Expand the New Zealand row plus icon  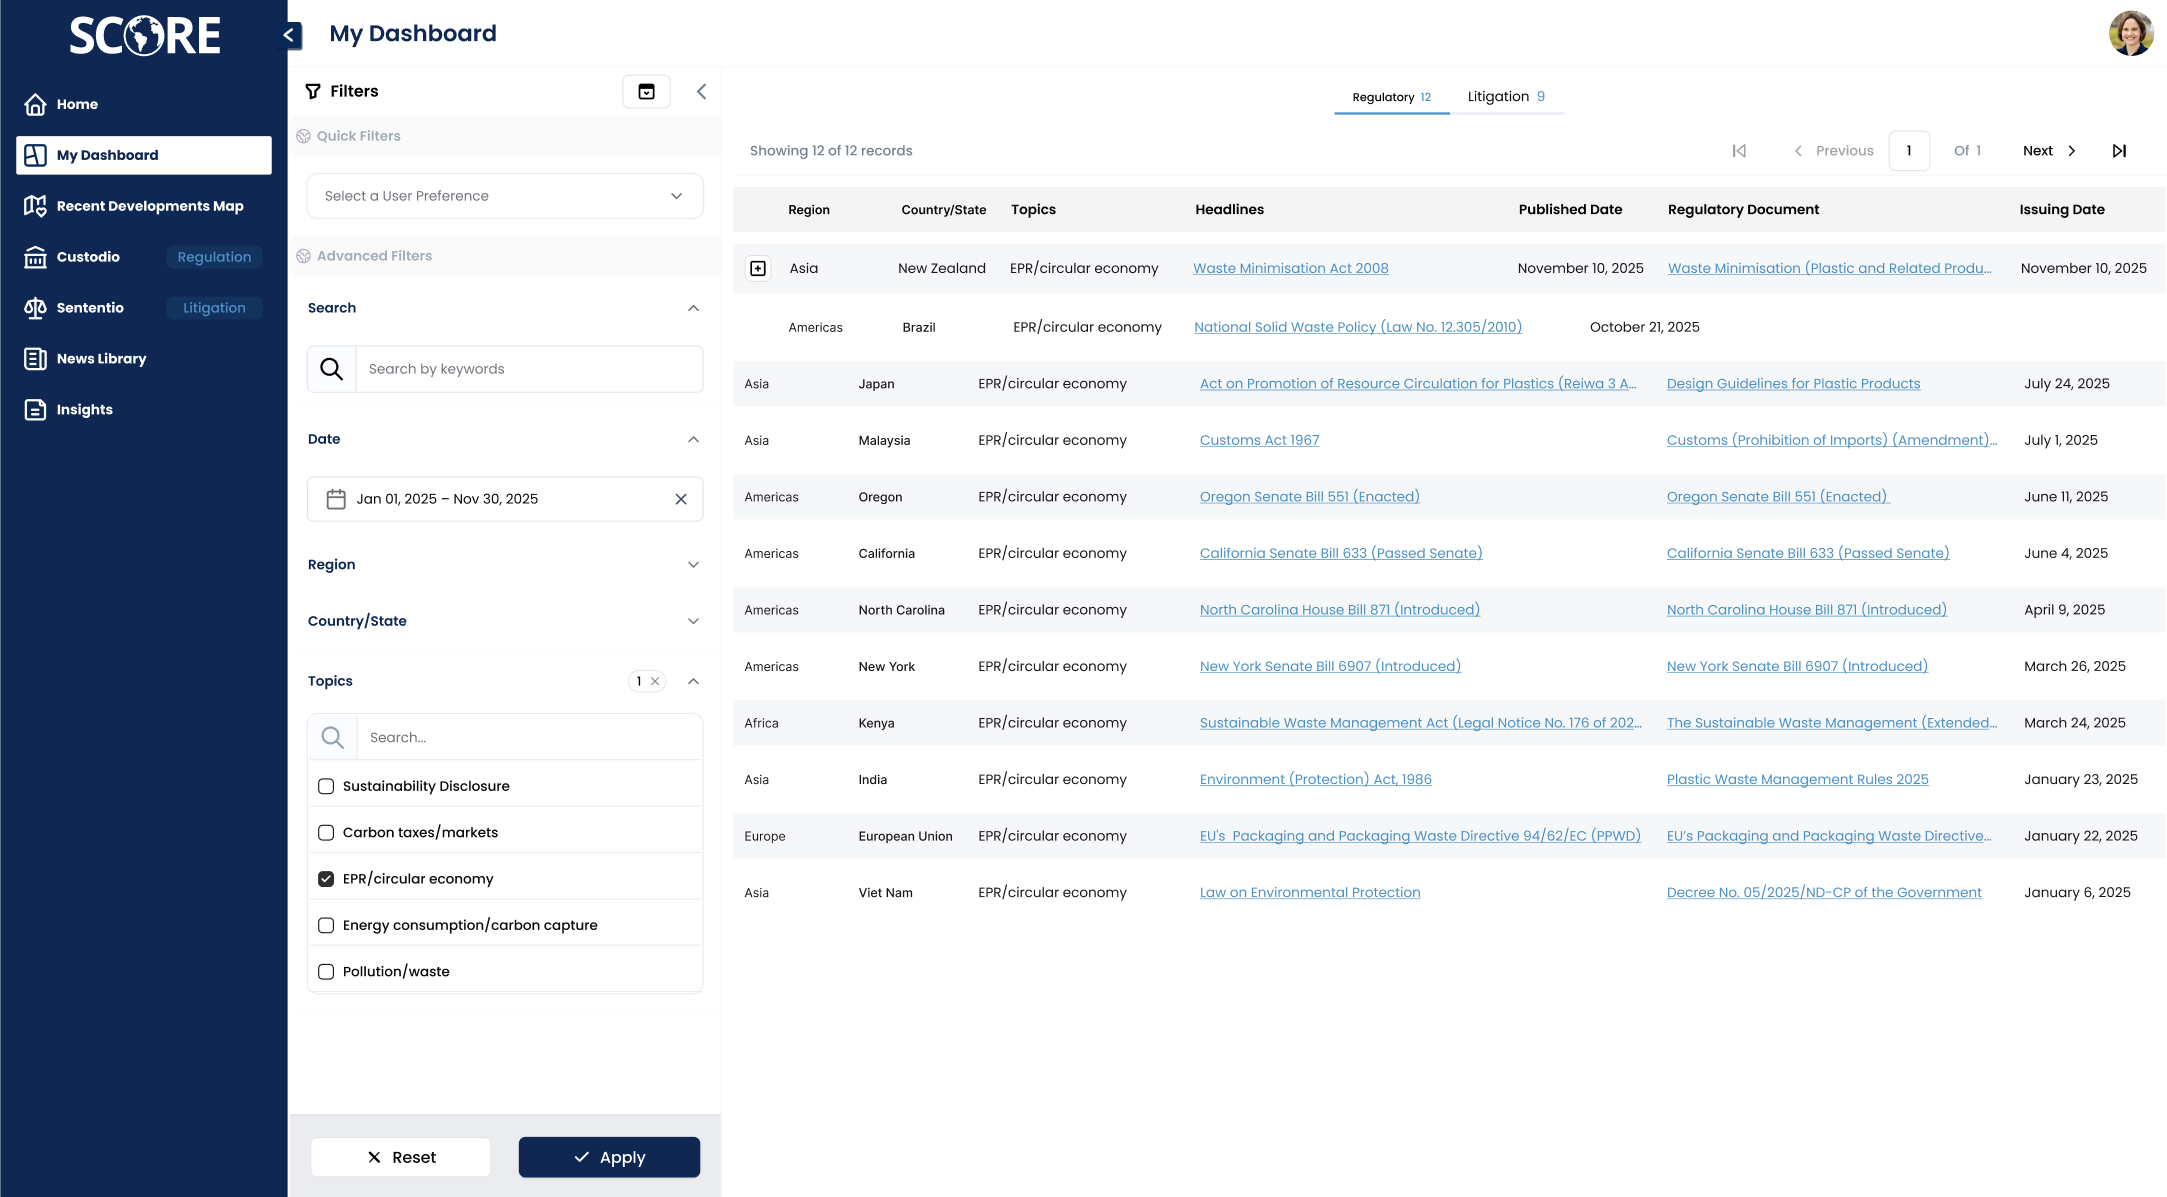pos(758,268)
